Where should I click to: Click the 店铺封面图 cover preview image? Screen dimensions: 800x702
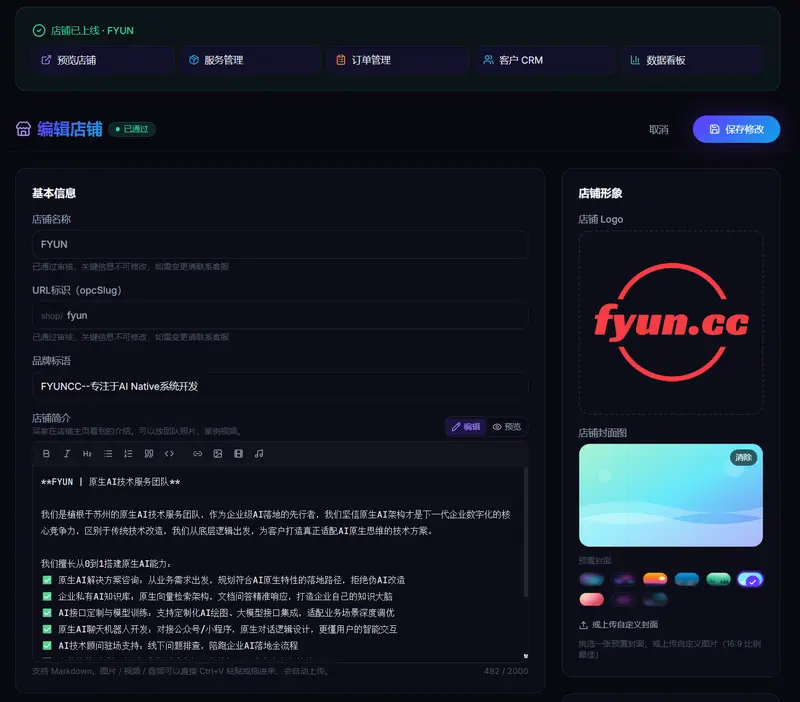(x=671, y=495)
